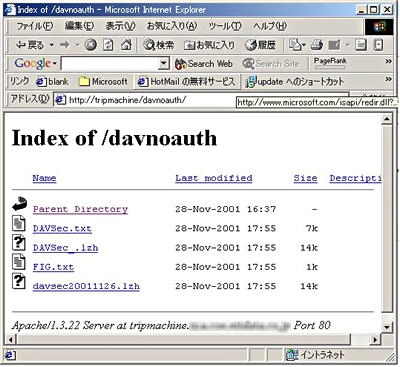The image size is (400, 367).
Task: Open the blank link shortcut
Action: (x=52, y=81)
